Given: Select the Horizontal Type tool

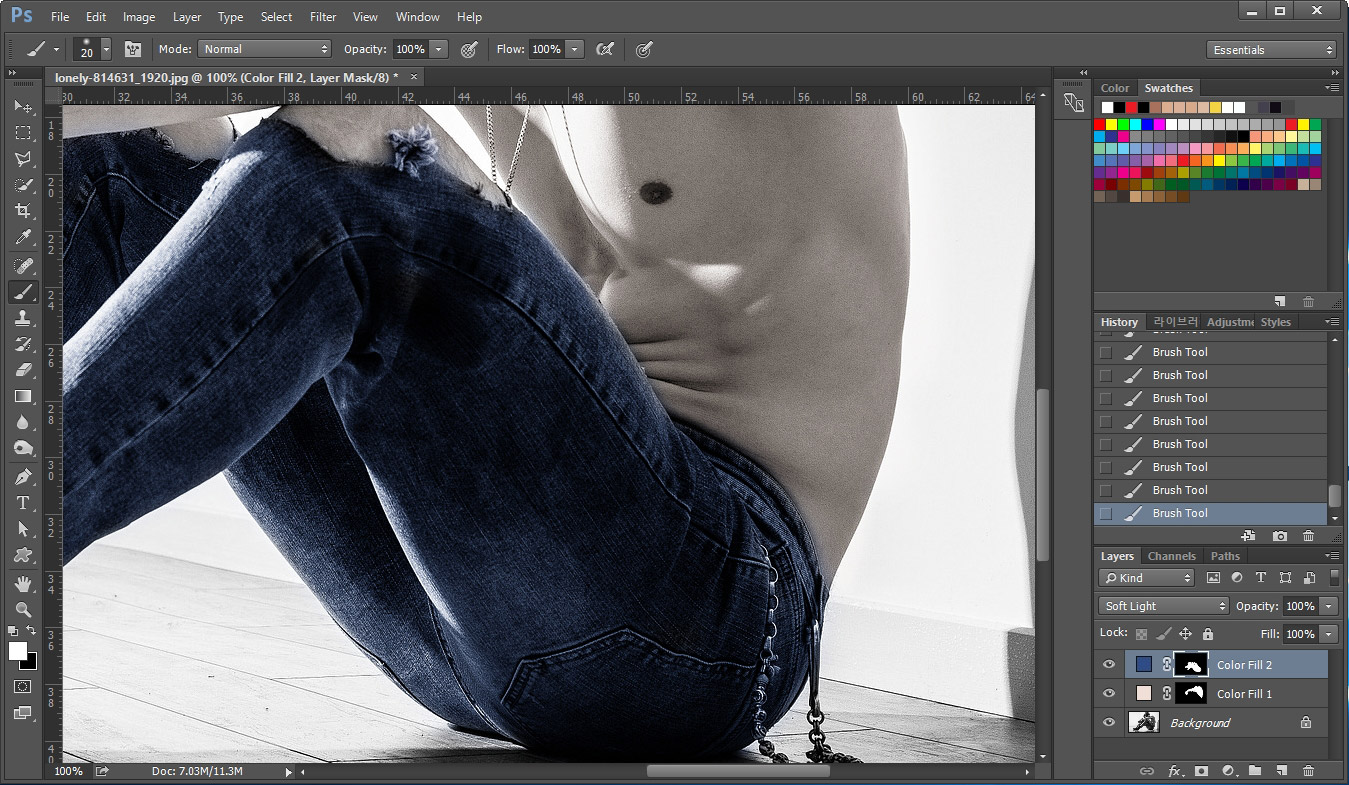Looking at the screenshot, I should 23,503.
